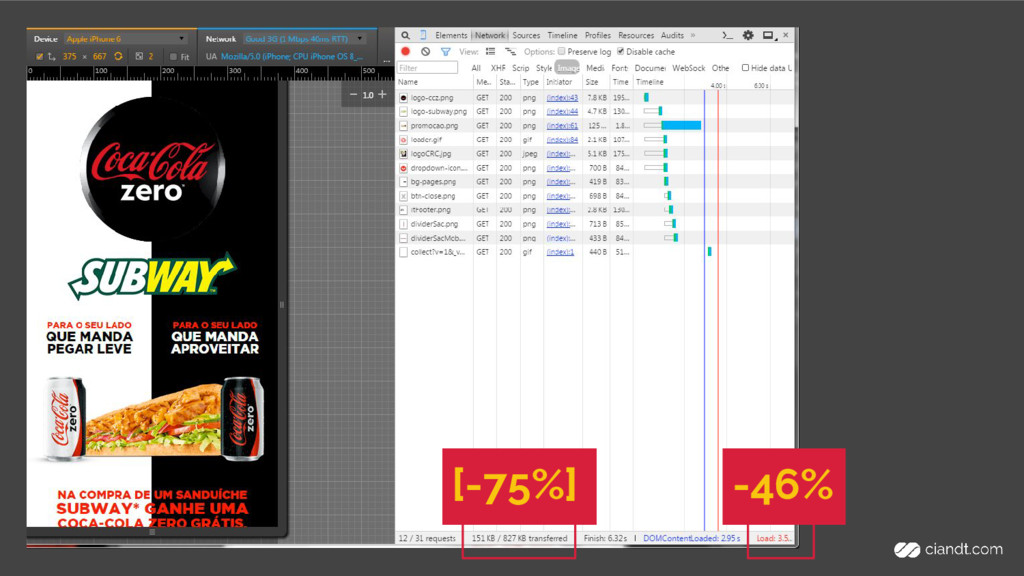Zoom out with the minus icon

pos(353,95)
